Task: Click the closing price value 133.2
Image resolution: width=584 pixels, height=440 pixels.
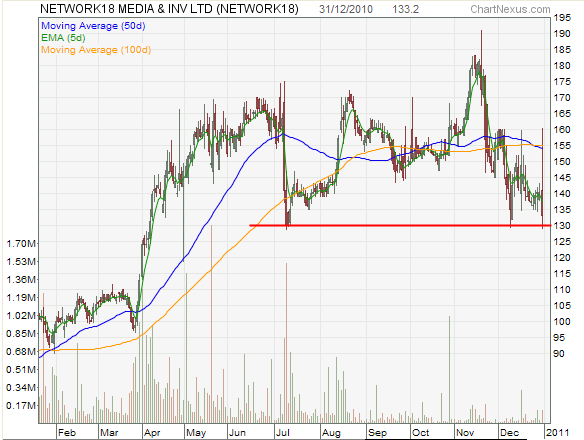Action: [x=405, y=9]
